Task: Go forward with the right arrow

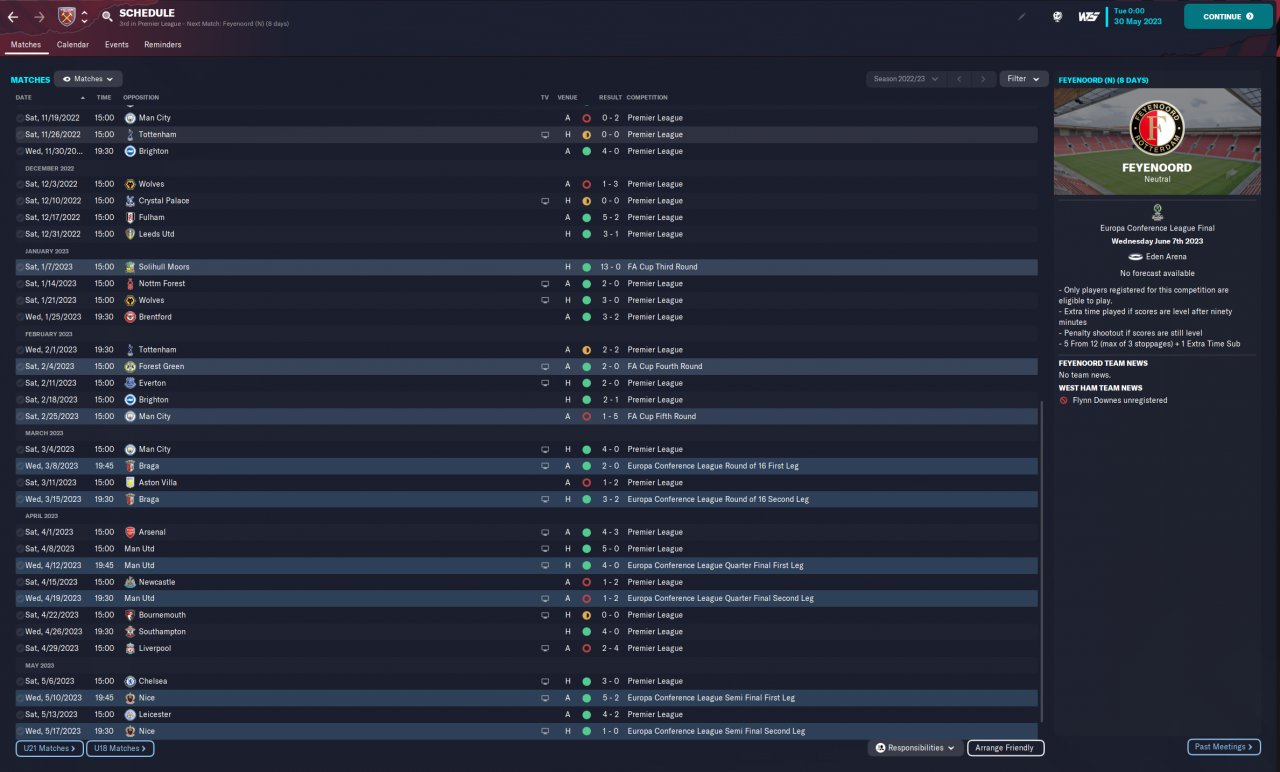Action: tap(39, 17)
